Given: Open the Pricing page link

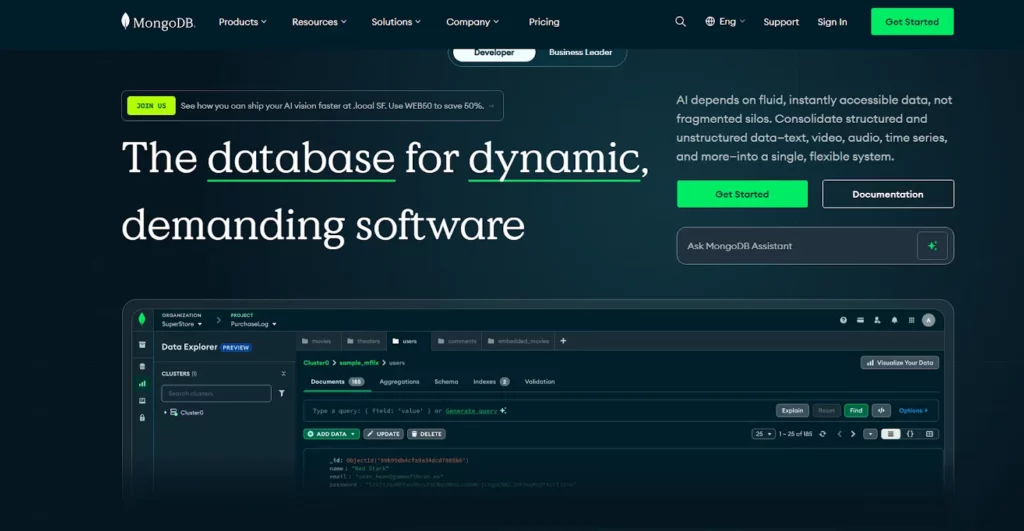Looking at the screenshot, I should [x=544, y=22].
